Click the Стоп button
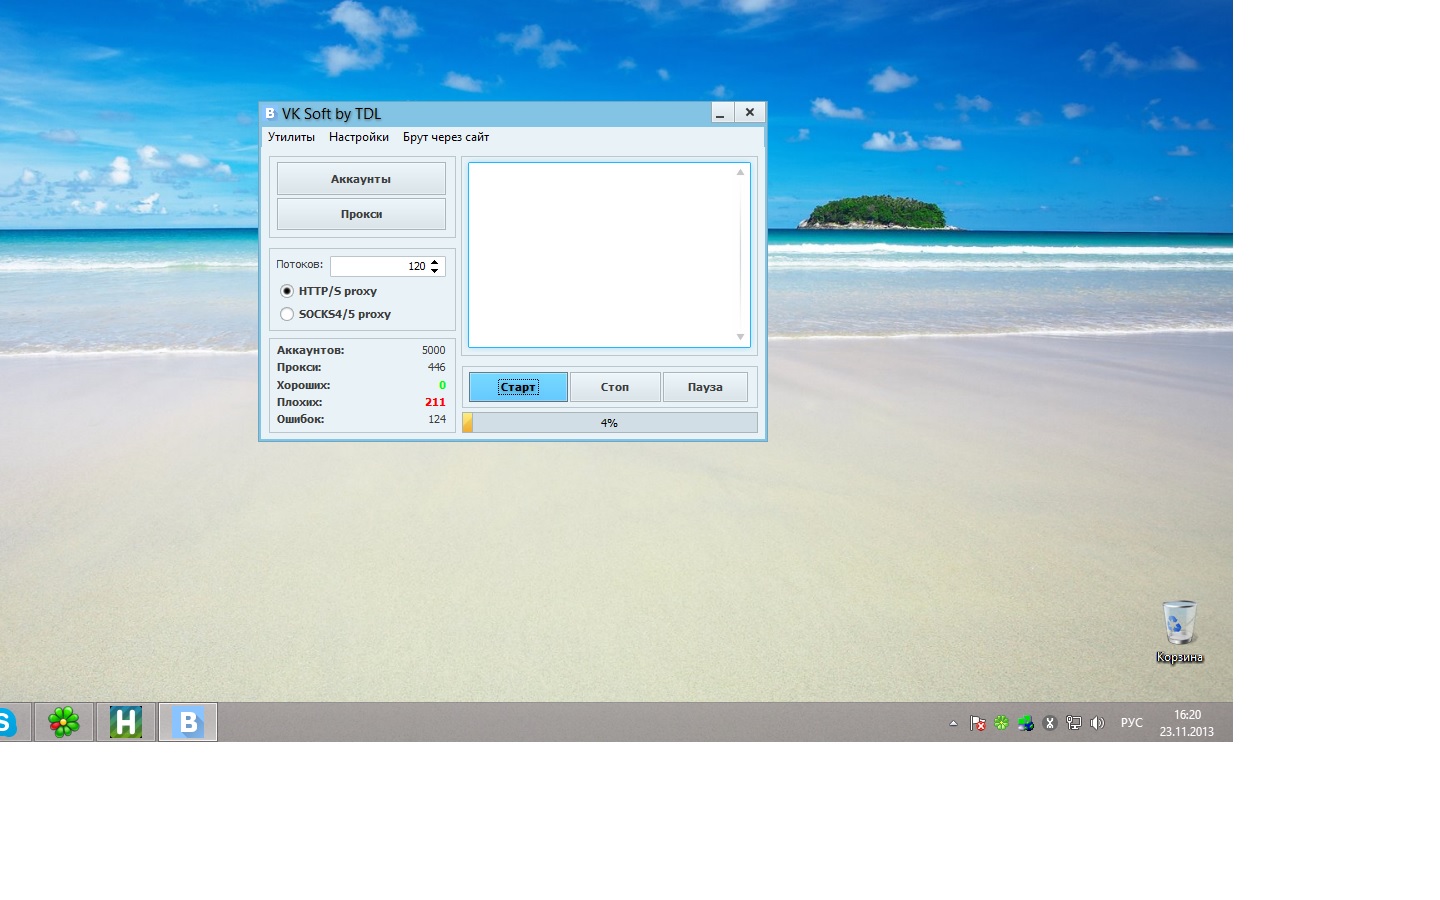The image size is (1440, 900). coord(615,387)
